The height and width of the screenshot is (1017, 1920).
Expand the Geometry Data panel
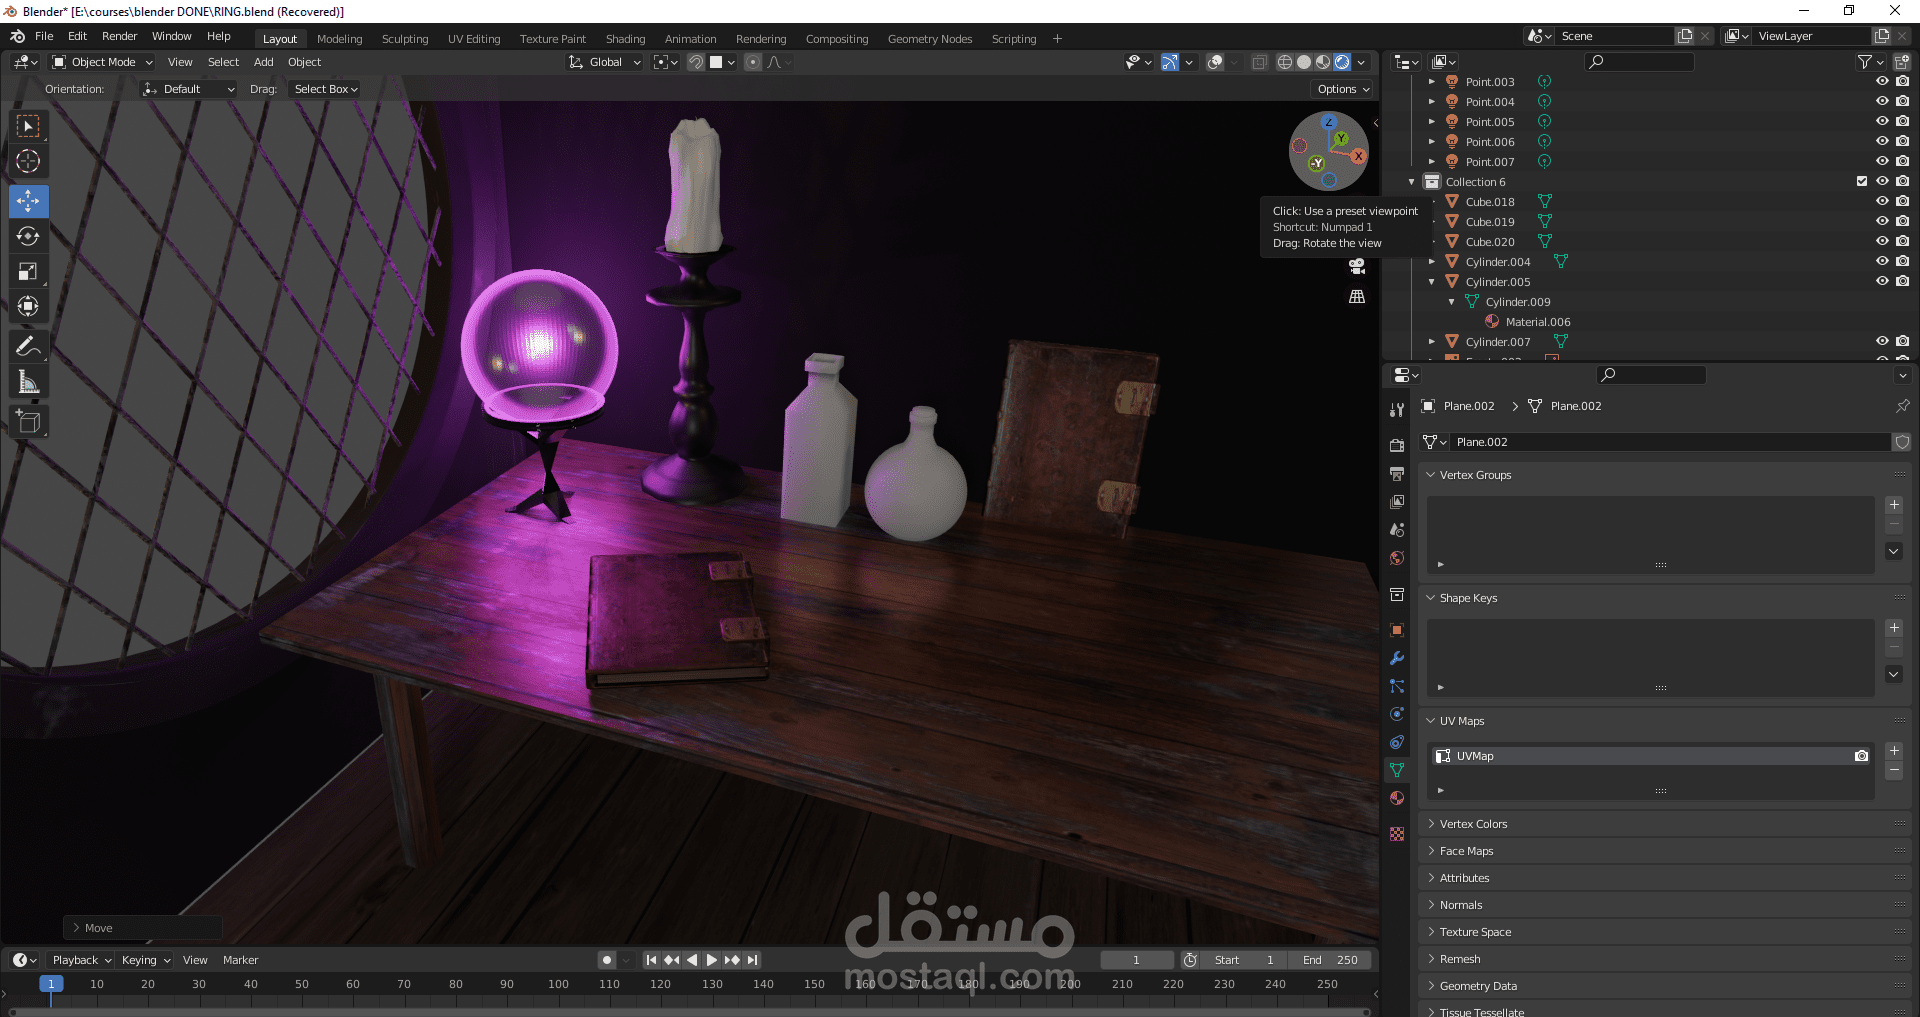tap(1478, 986)
